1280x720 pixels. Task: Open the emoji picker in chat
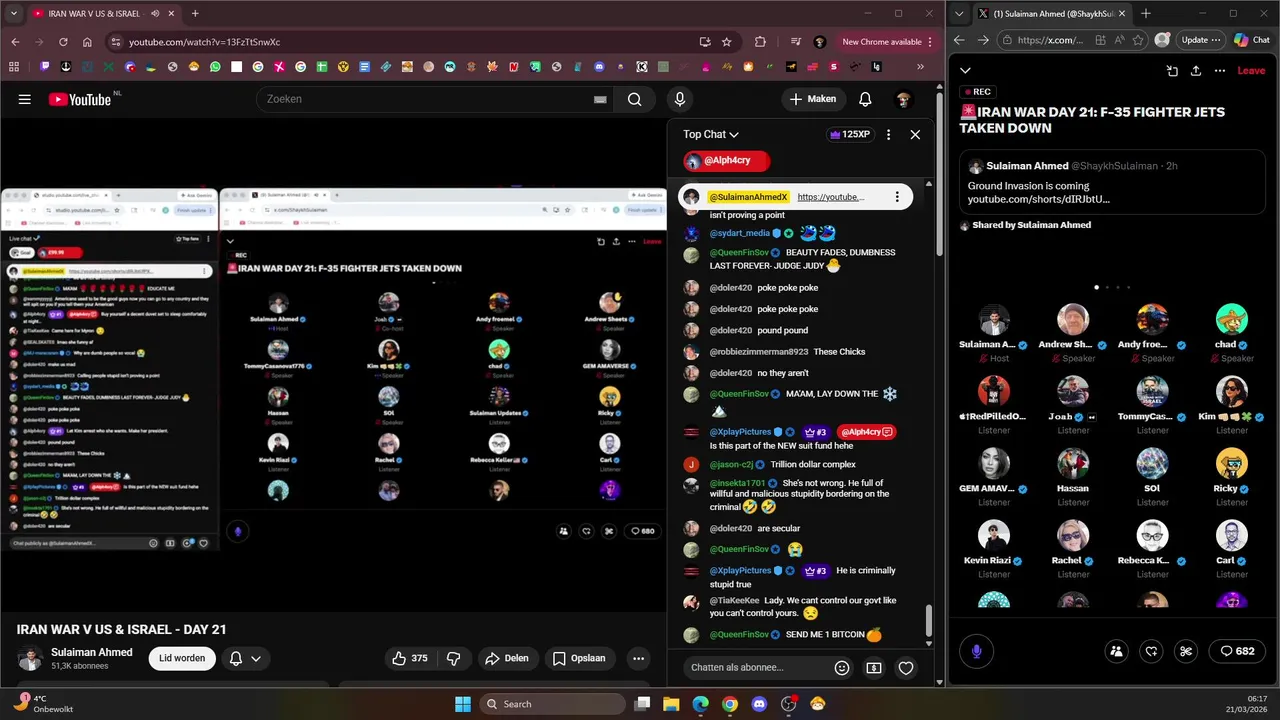click(x=842, y=667)
